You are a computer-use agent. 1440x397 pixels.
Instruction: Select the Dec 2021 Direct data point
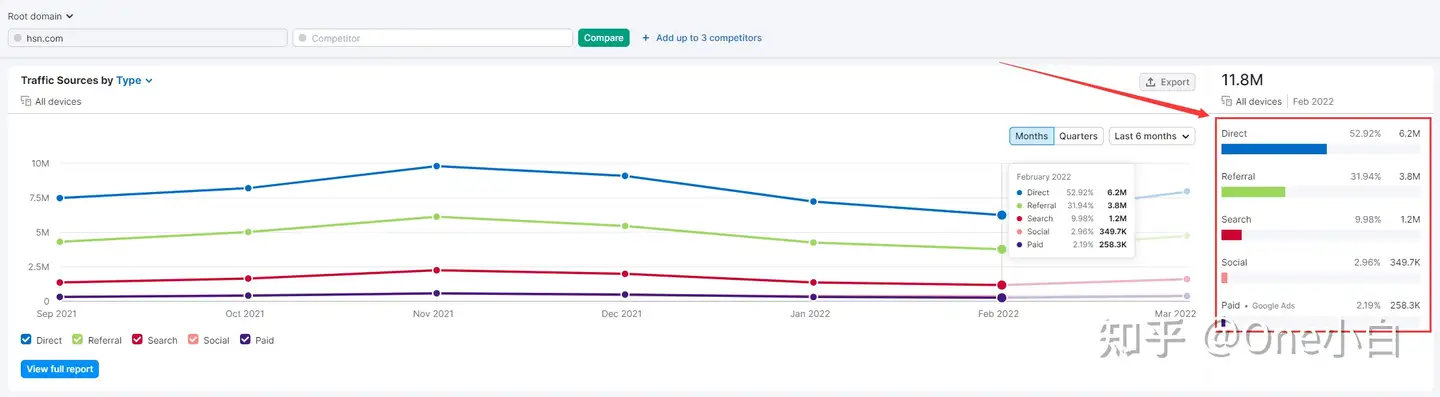pyautogui.click(x=625, y=176)
